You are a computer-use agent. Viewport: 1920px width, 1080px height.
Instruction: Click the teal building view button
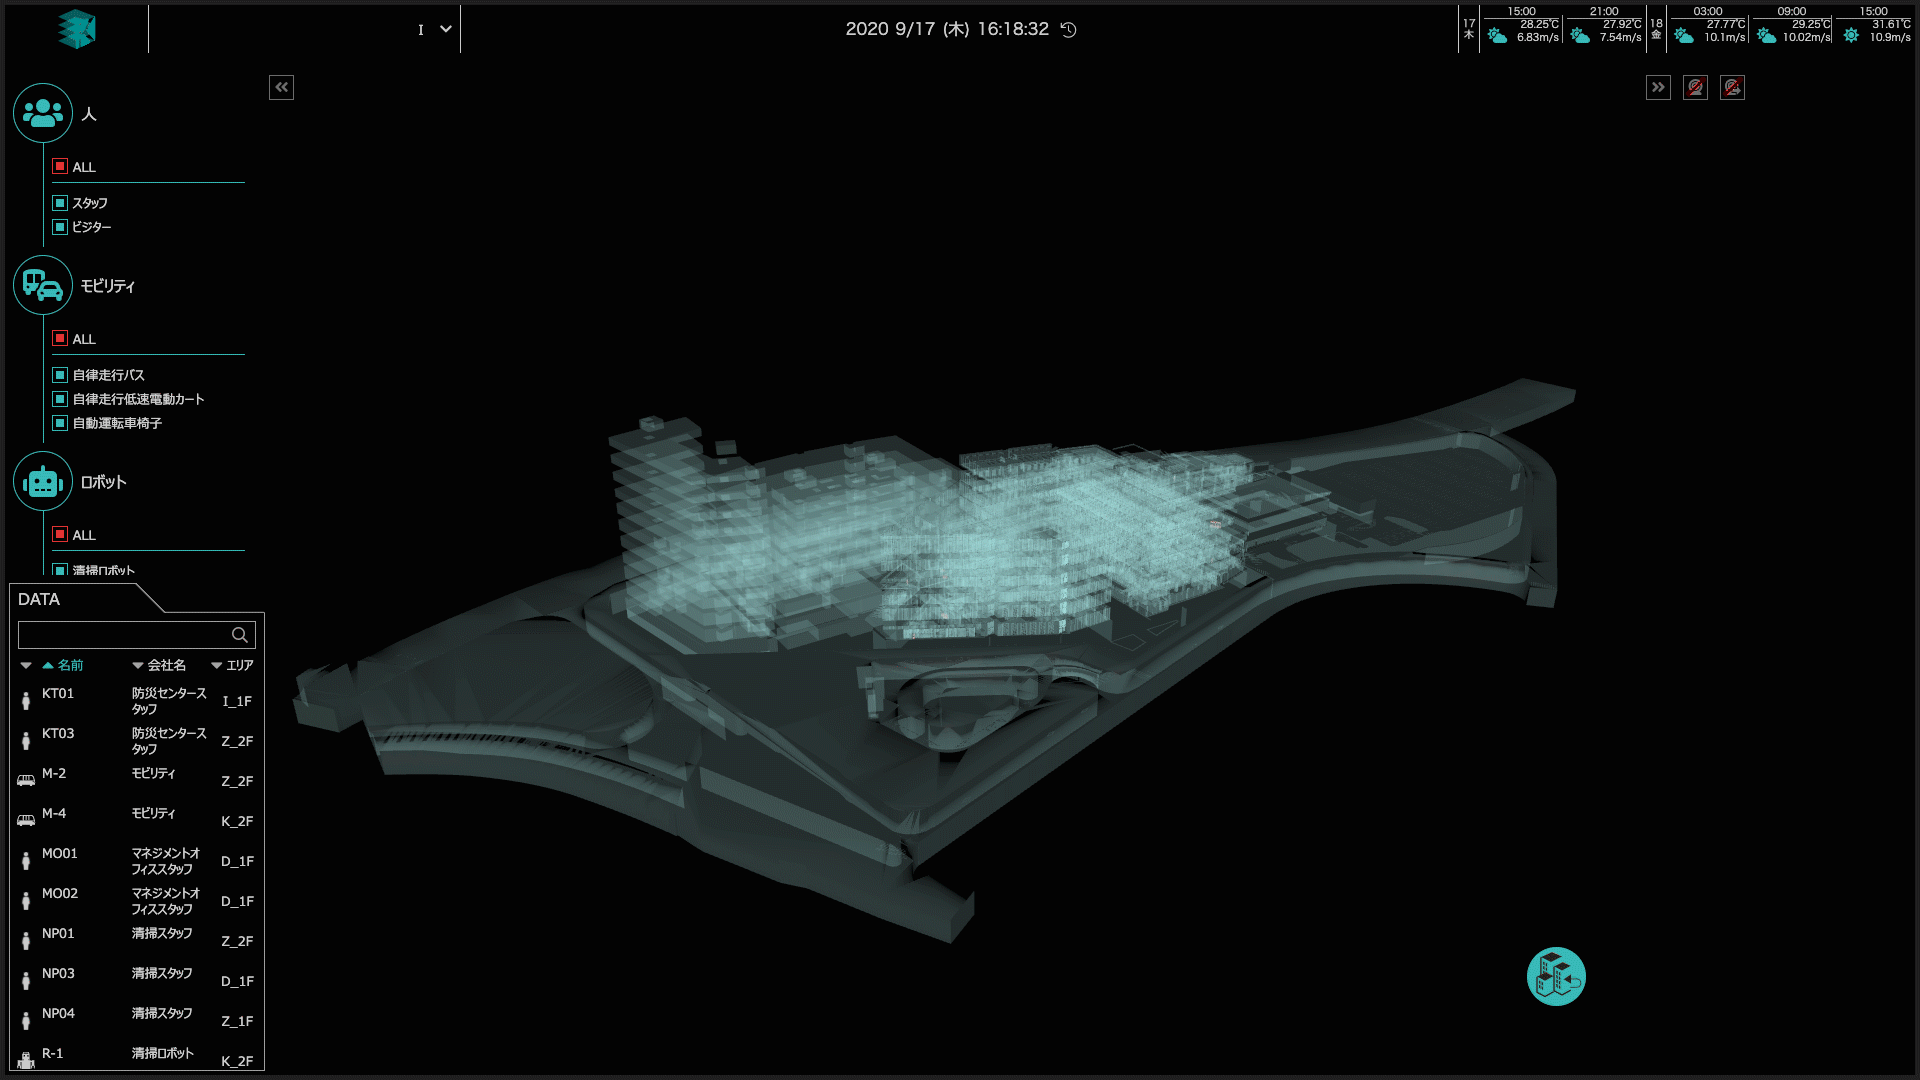point(1556,976)
